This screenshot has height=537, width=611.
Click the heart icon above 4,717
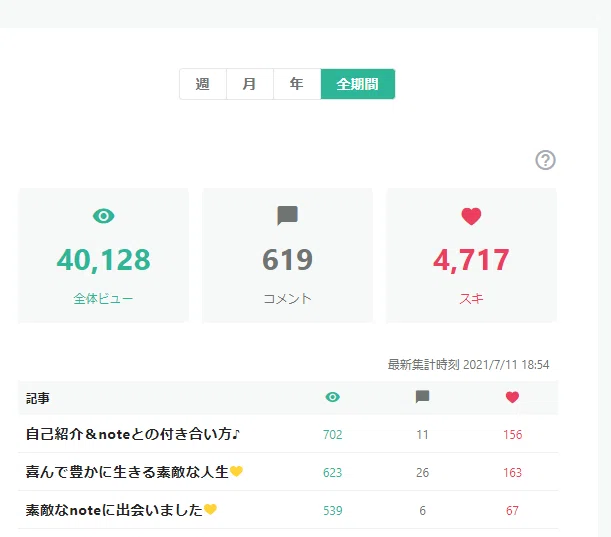(471, 216)
